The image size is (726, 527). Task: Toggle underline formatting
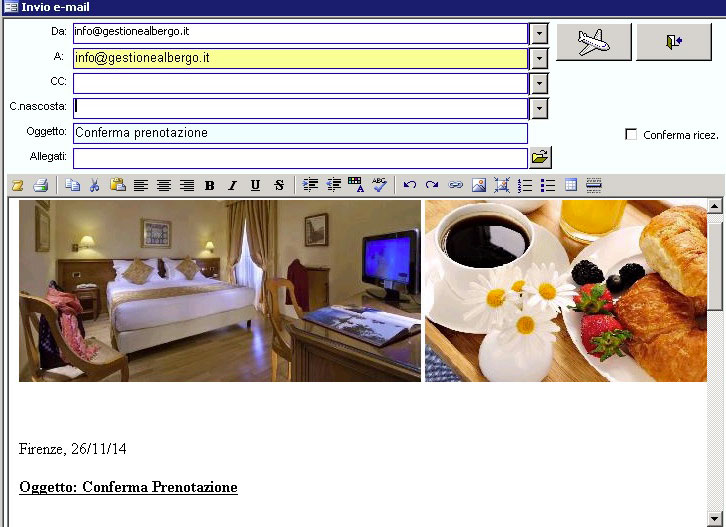[255, 185]
